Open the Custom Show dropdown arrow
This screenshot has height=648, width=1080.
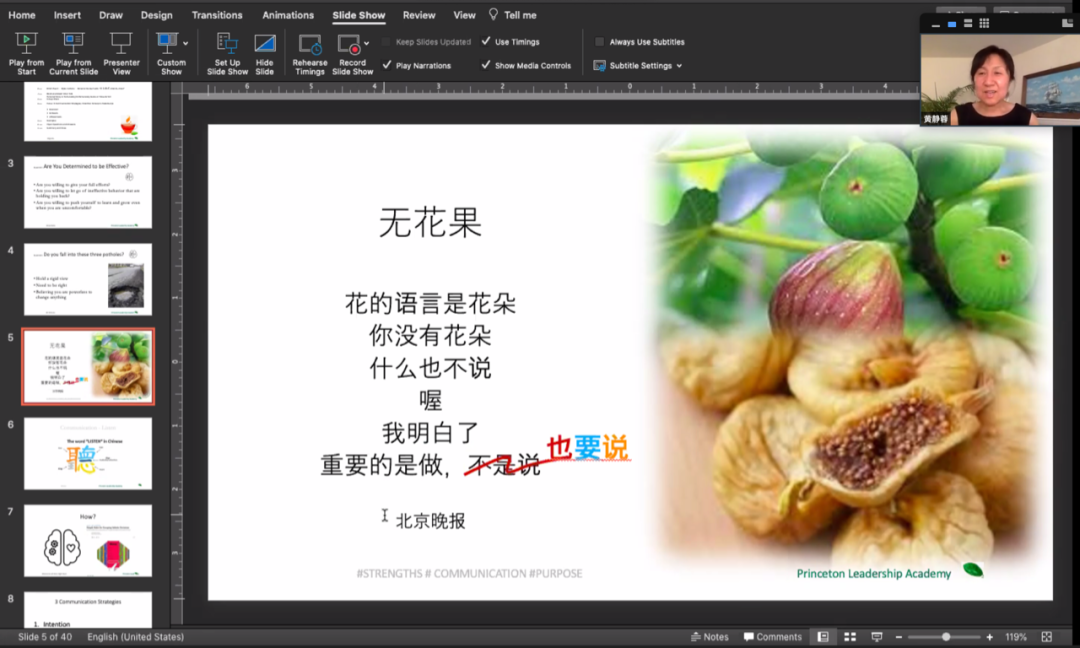coord(185,43)
